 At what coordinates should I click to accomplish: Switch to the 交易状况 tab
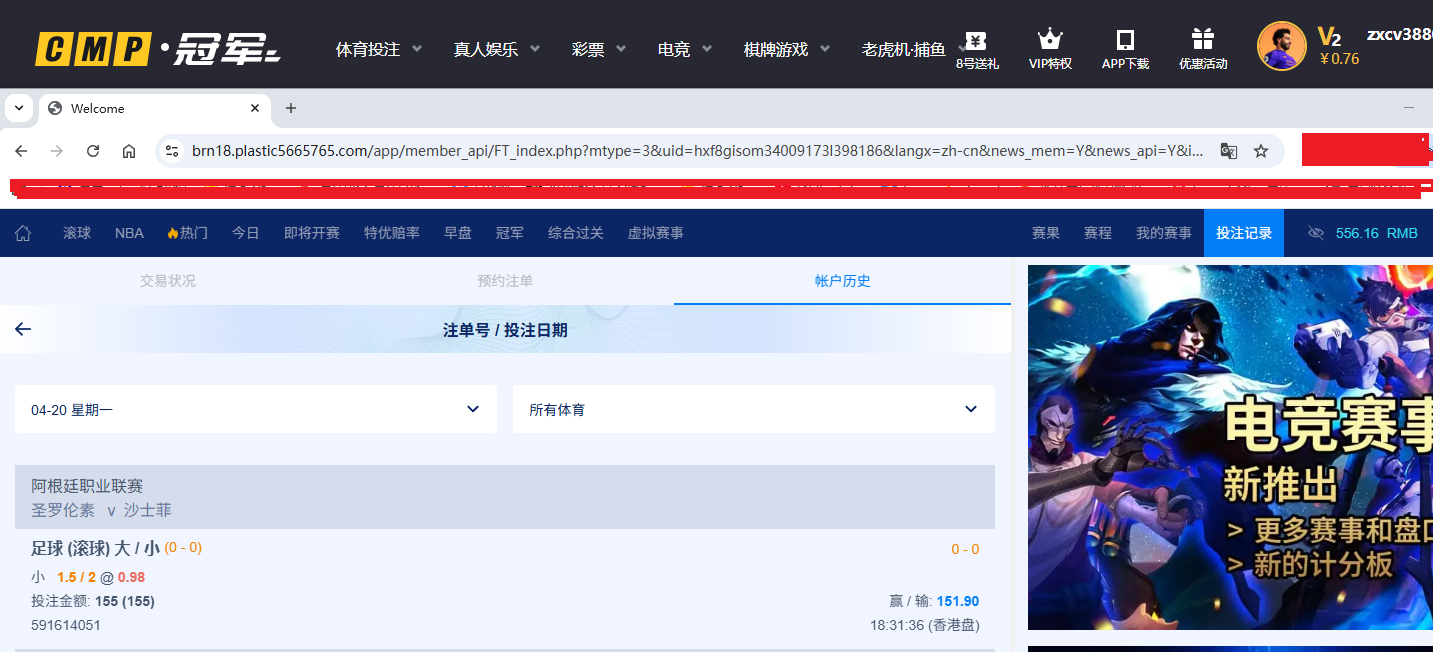[x=168, y=281]
